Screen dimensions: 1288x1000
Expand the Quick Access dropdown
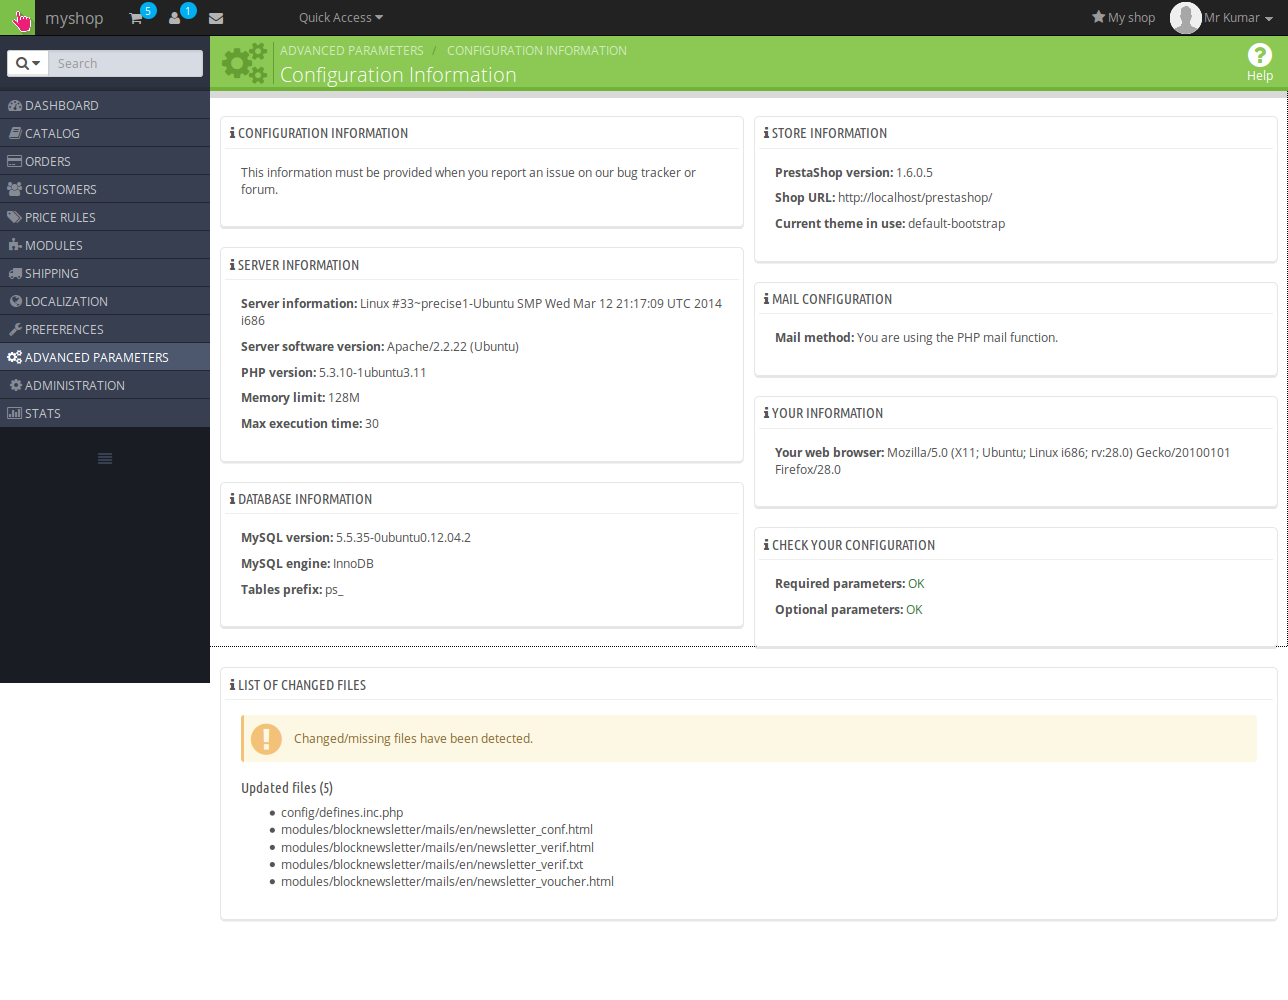click(340, 18)
